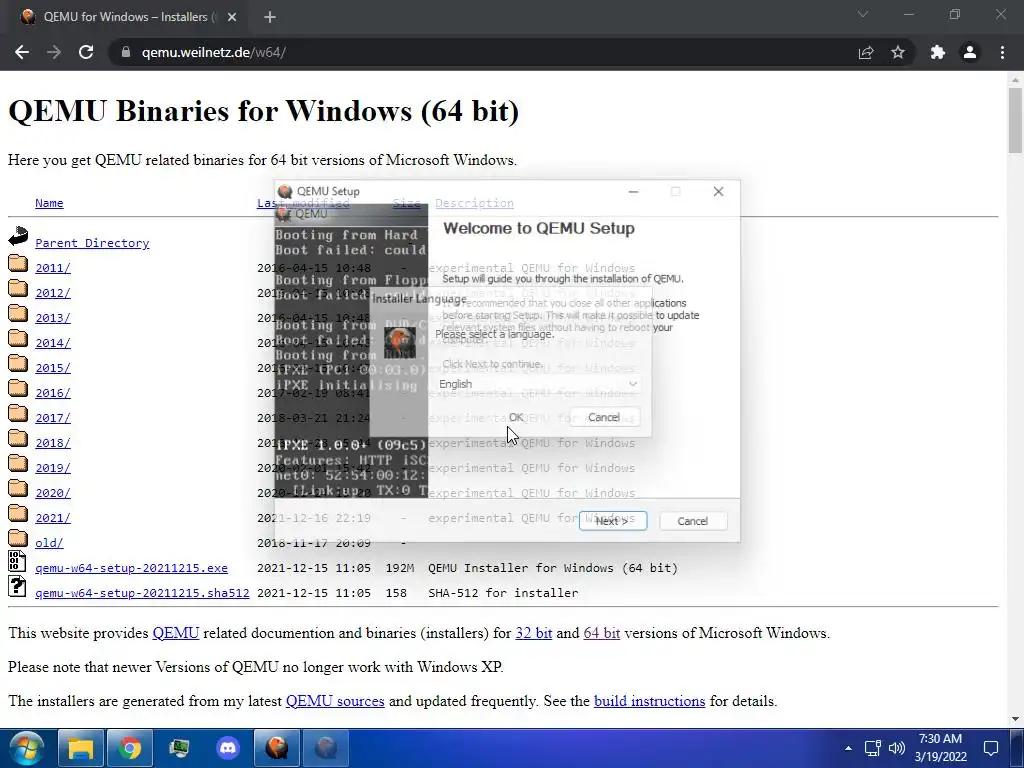Click the page's vertical scrollbar thumb
The width and height of the screenshot is (1024, 768).
coord(1015,120)
